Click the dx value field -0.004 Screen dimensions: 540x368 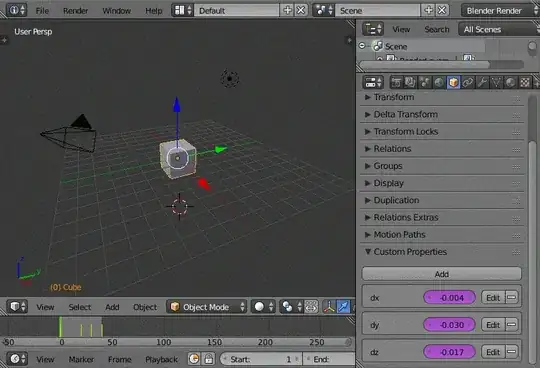[449, 297]
